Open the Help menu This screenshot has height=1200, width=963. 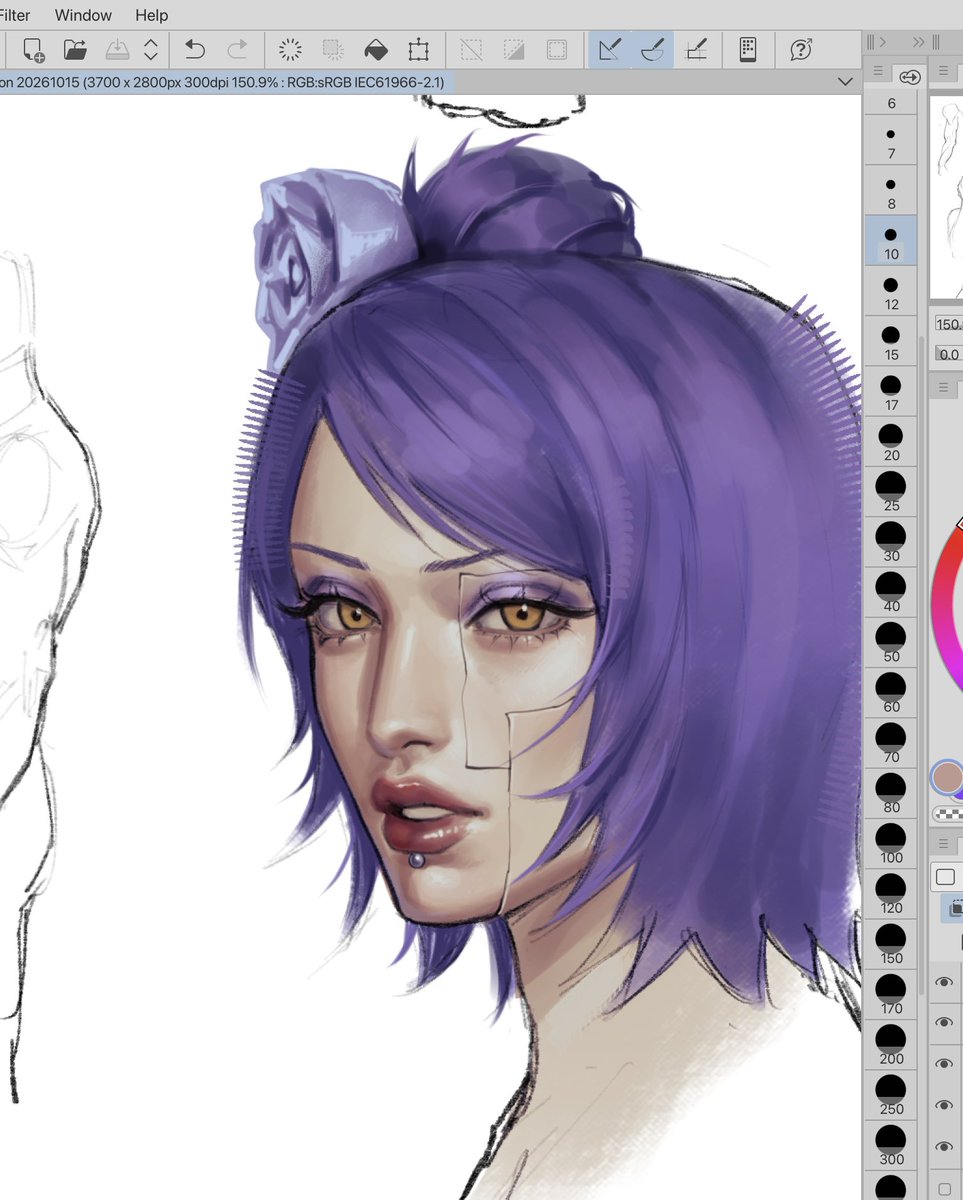152,15
